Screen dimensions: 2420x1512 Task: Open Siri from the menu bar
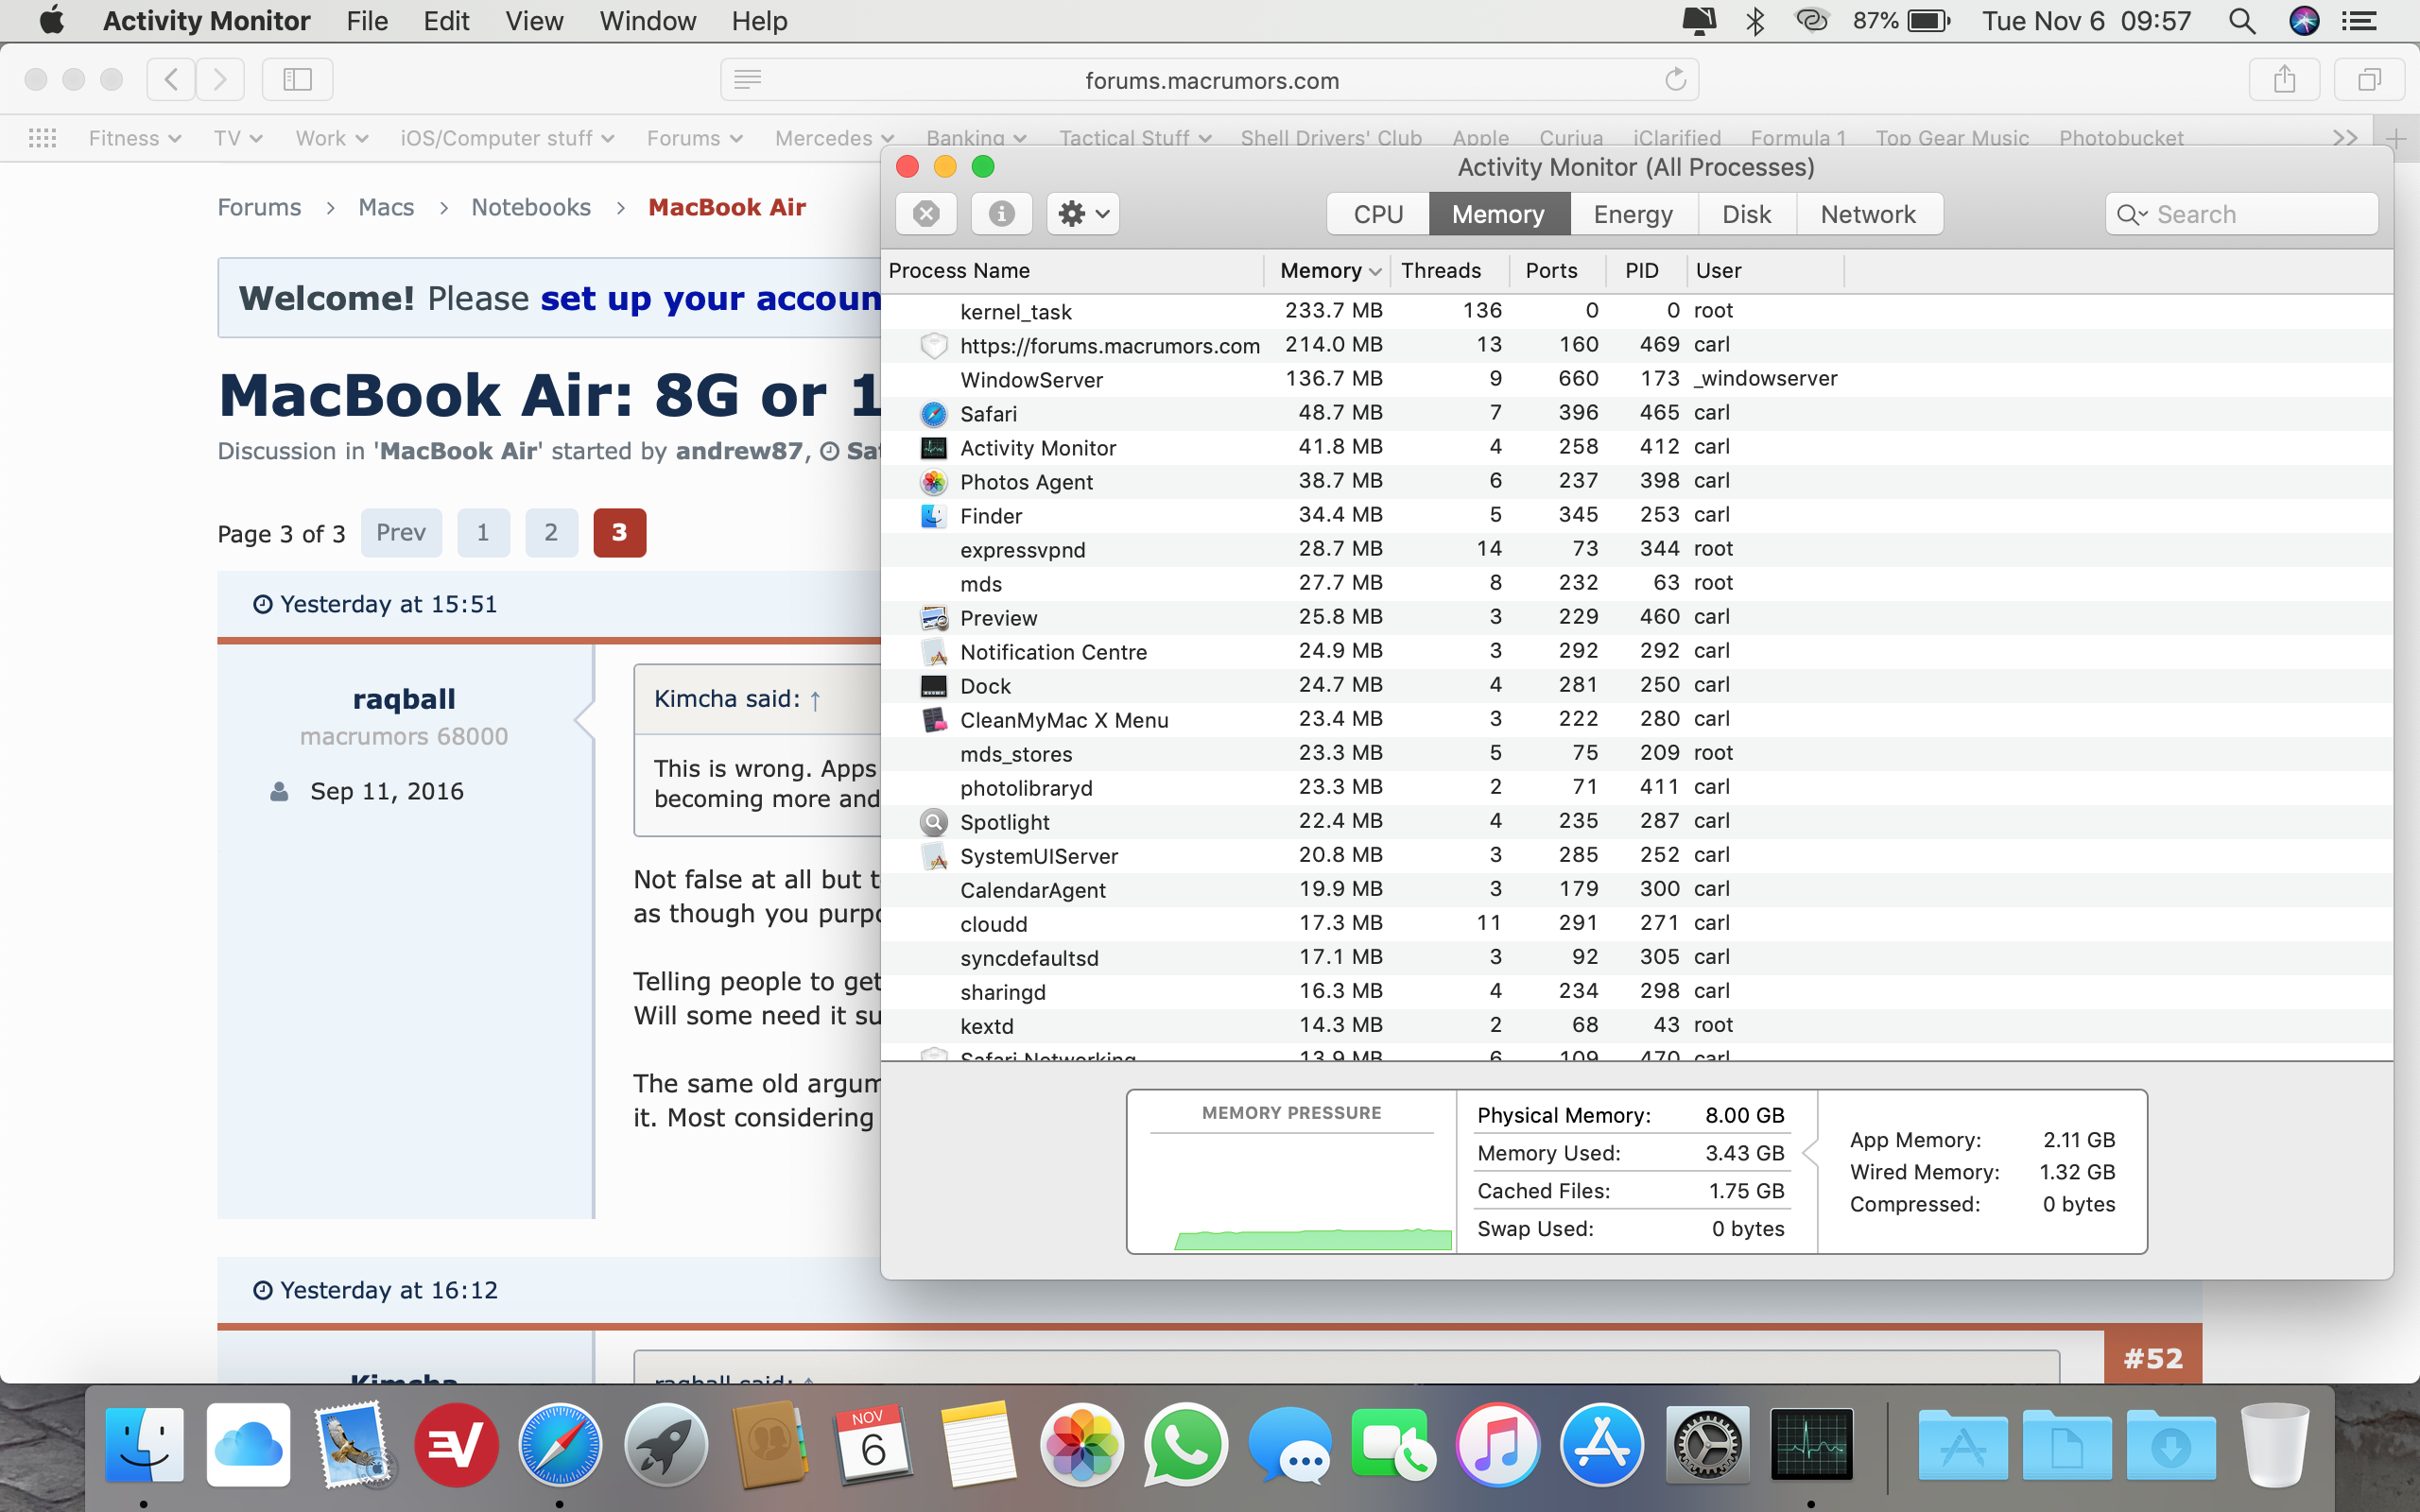pyautogui.click(x=2304, y=21)
